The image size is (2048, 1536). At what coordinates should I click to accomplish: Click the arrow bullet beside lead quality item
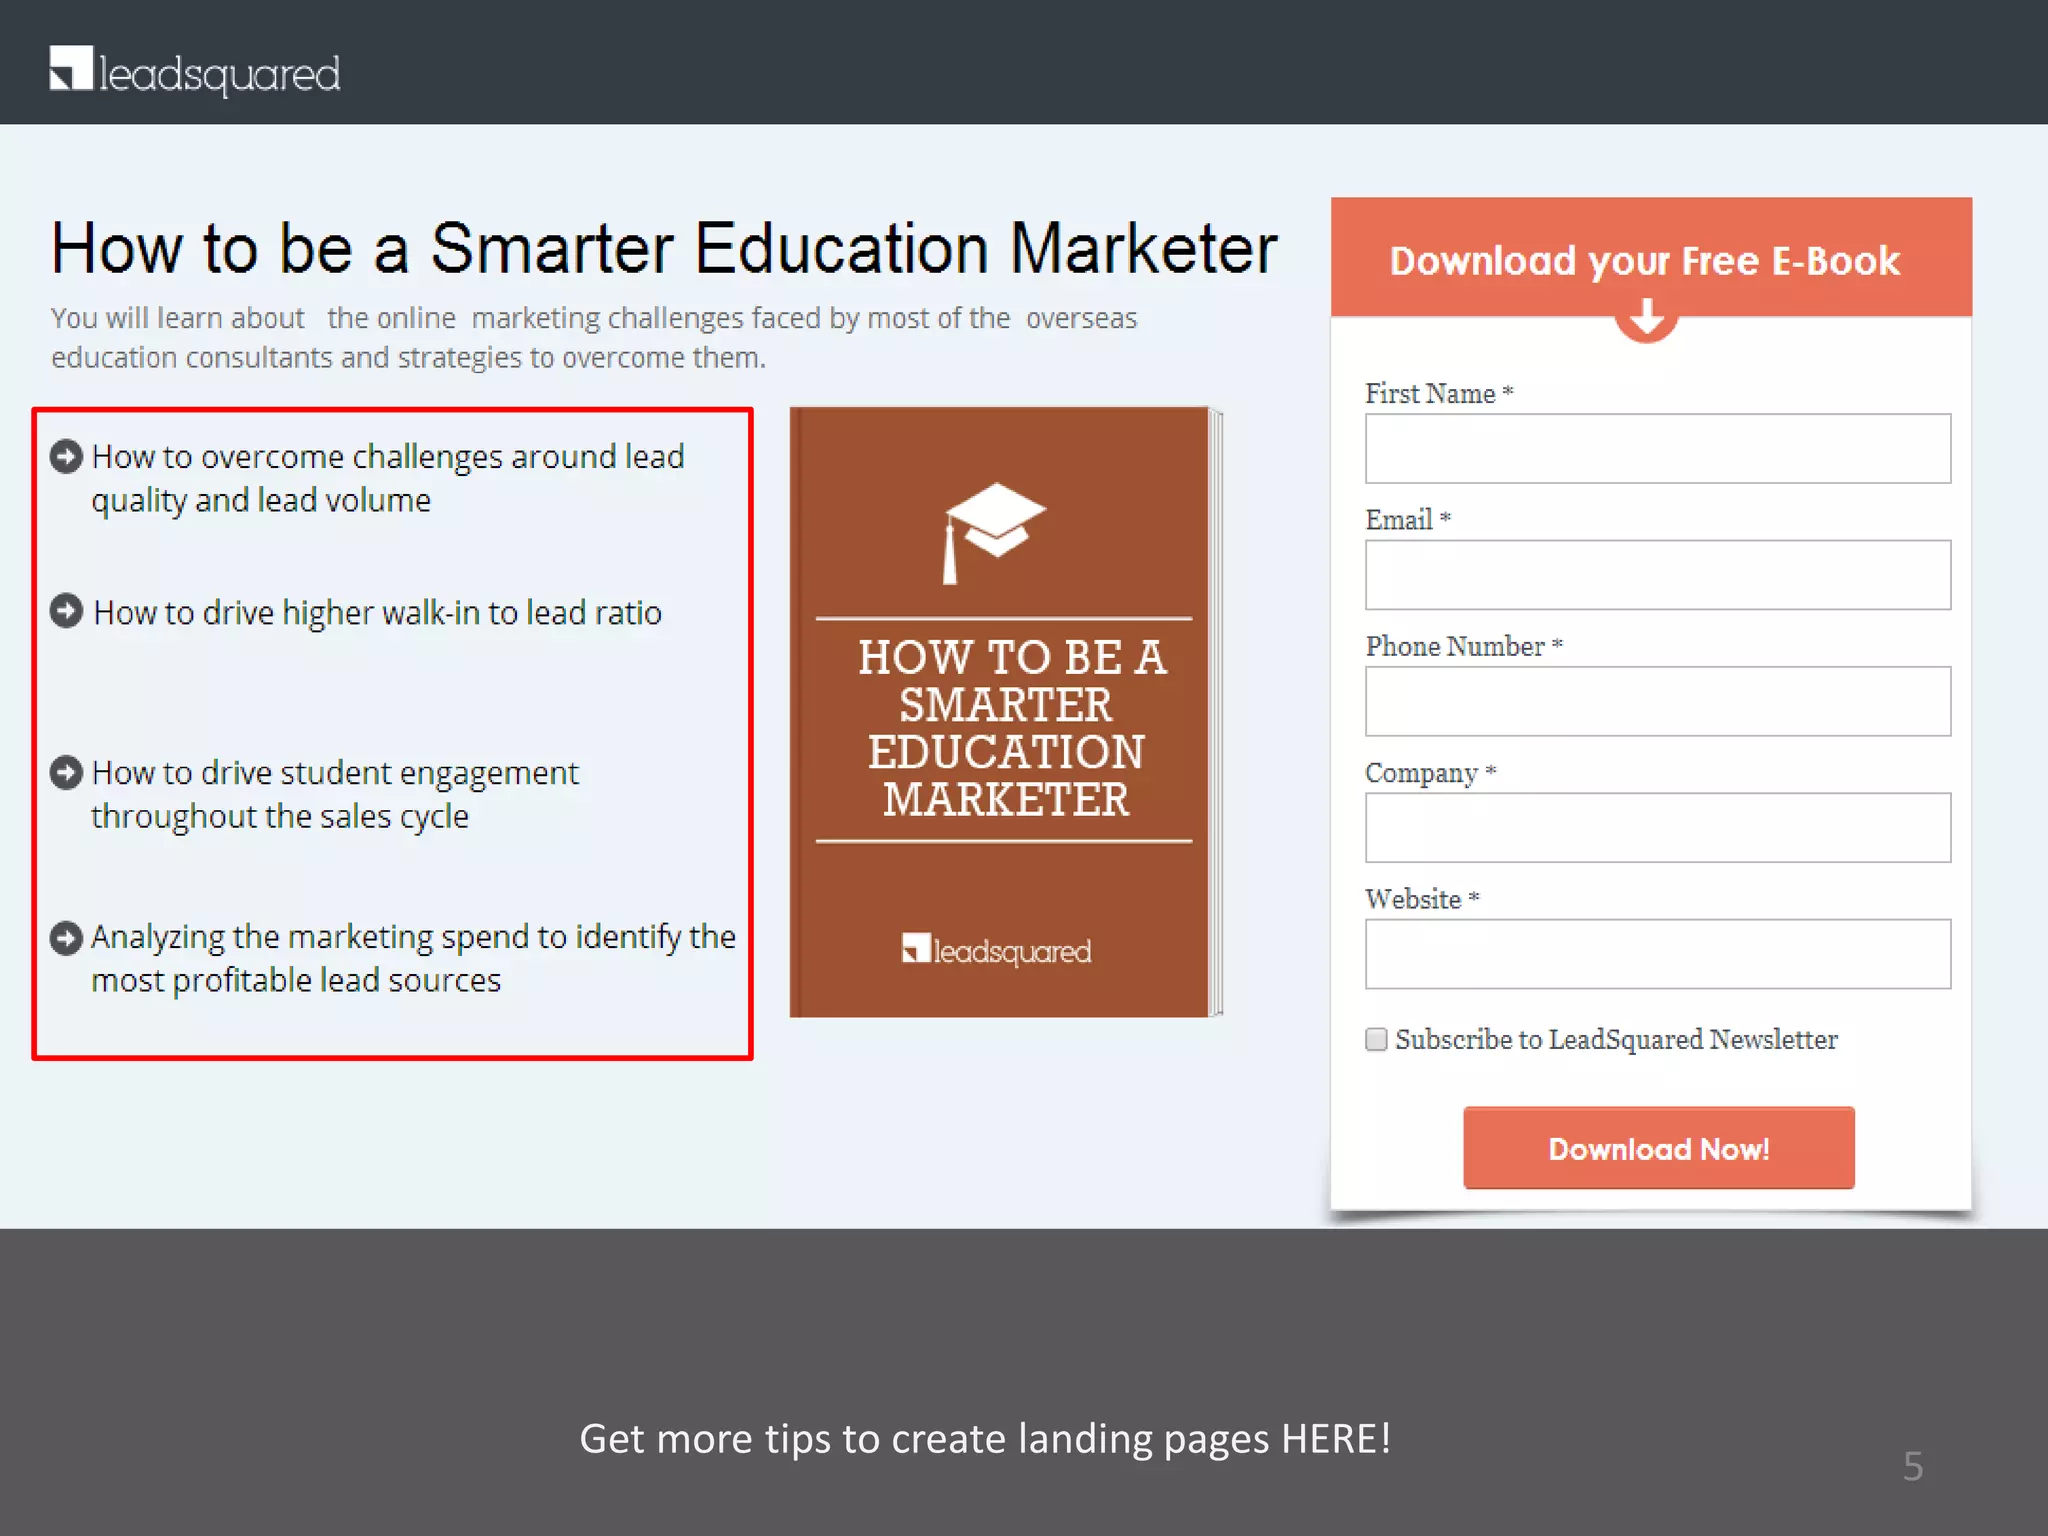(x=66, y=457)
